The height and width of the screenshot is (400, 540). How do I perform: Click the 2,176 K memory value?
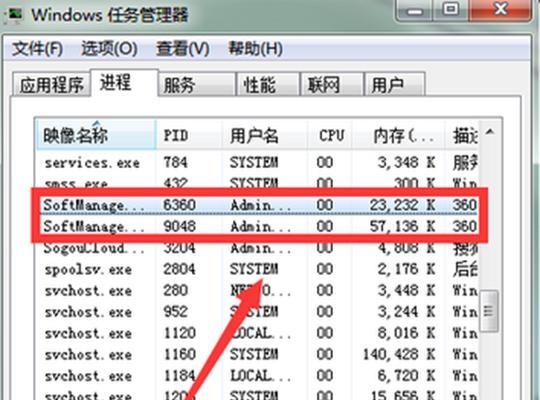[406, 269]
